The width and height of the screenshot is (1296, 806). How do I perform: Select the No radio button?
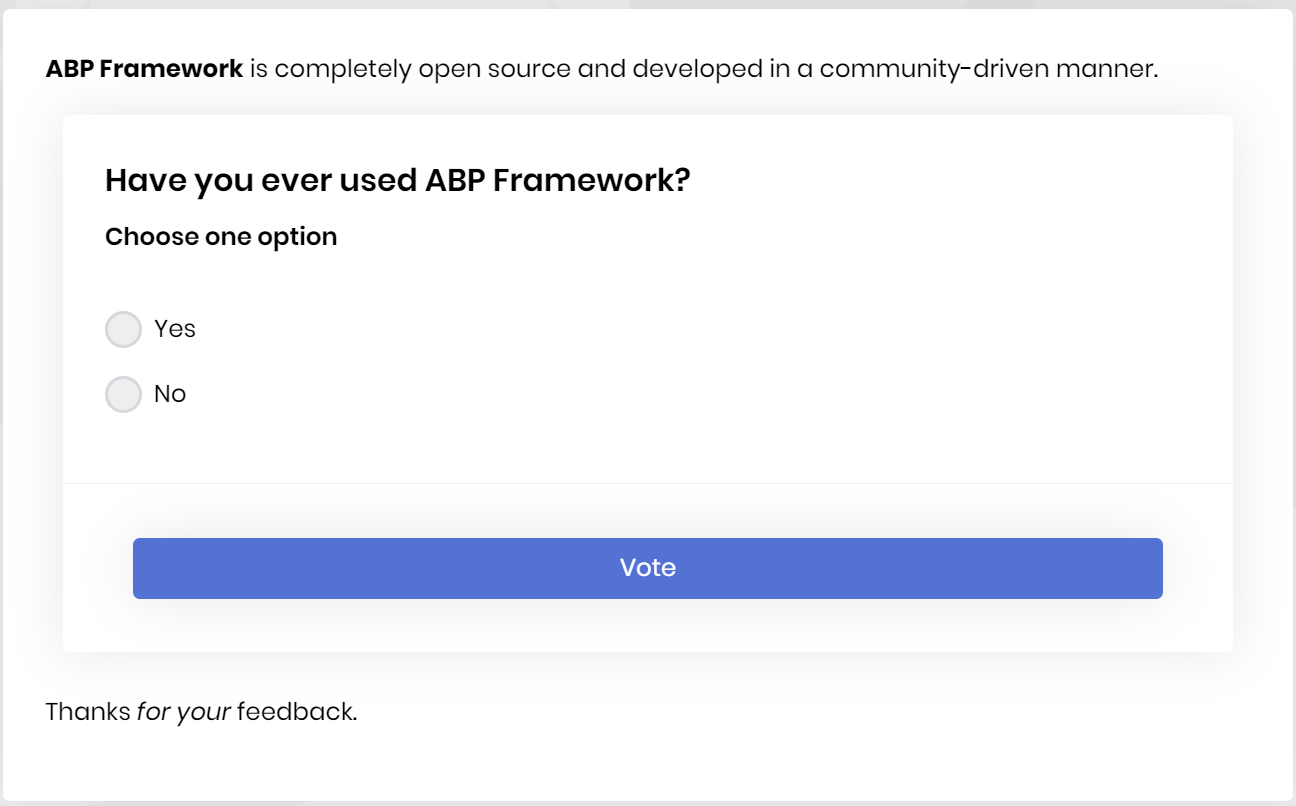[x=123, y=394]
